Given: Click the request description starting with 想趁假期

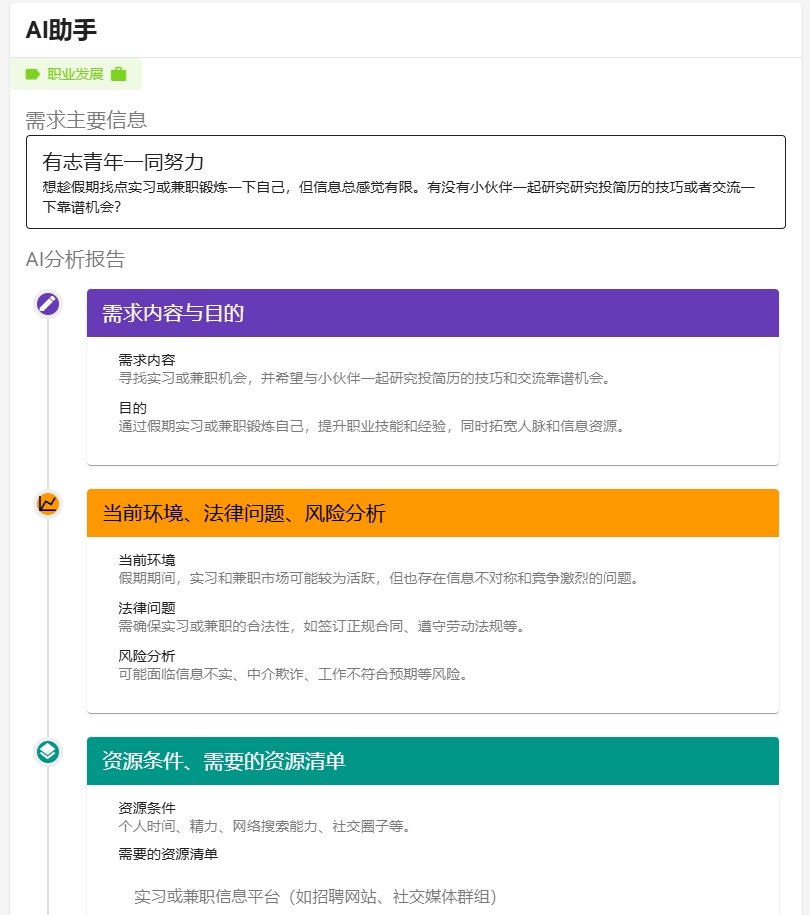Looking at the screenshot, I should 398,197.
